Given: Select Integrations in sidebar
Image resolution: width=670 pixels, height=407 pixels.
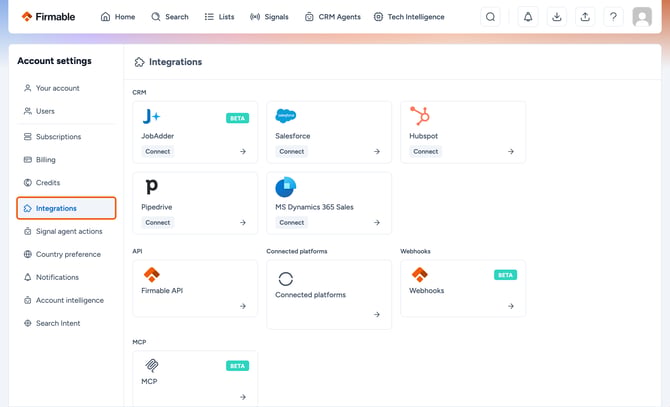Looking at the screenshot, I should [x=66, y=208].
